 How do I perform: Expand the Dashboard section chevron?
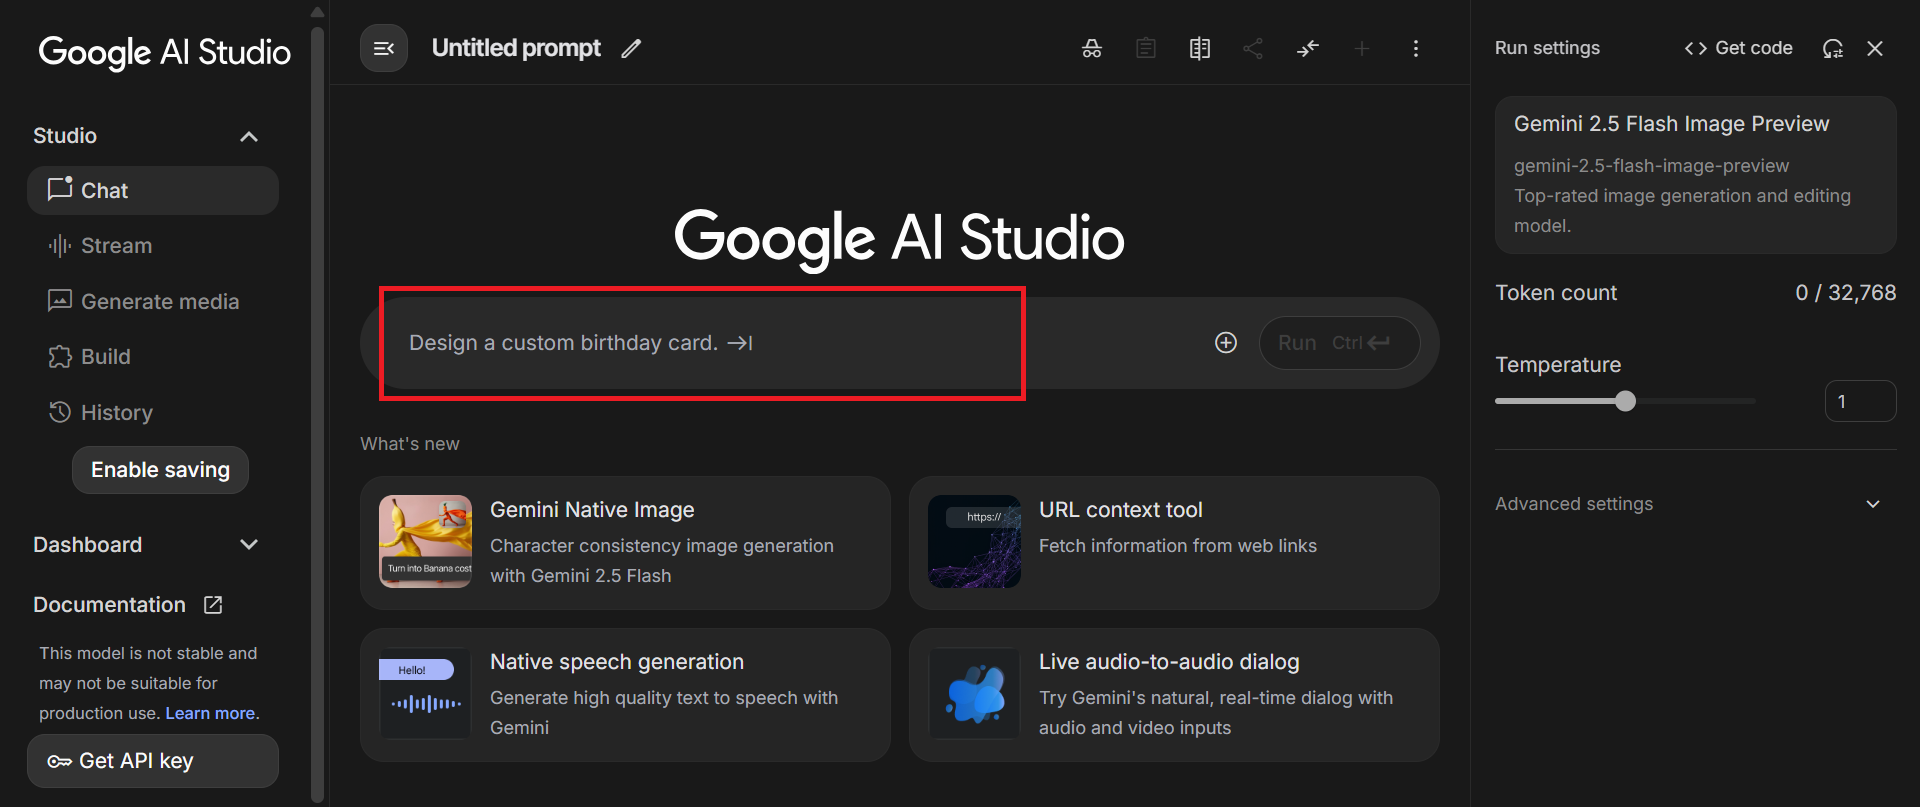click(249, 545)
